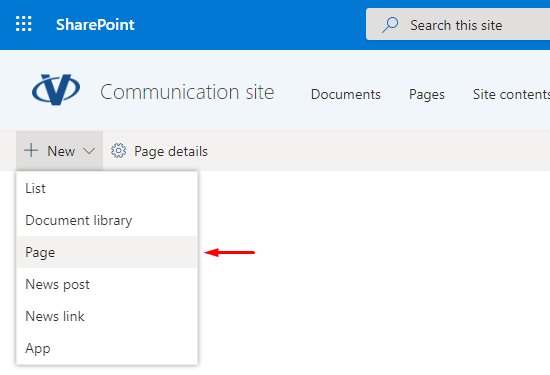Click the Page details gear icon
This screenshot has width=550, height=375.
119,151
